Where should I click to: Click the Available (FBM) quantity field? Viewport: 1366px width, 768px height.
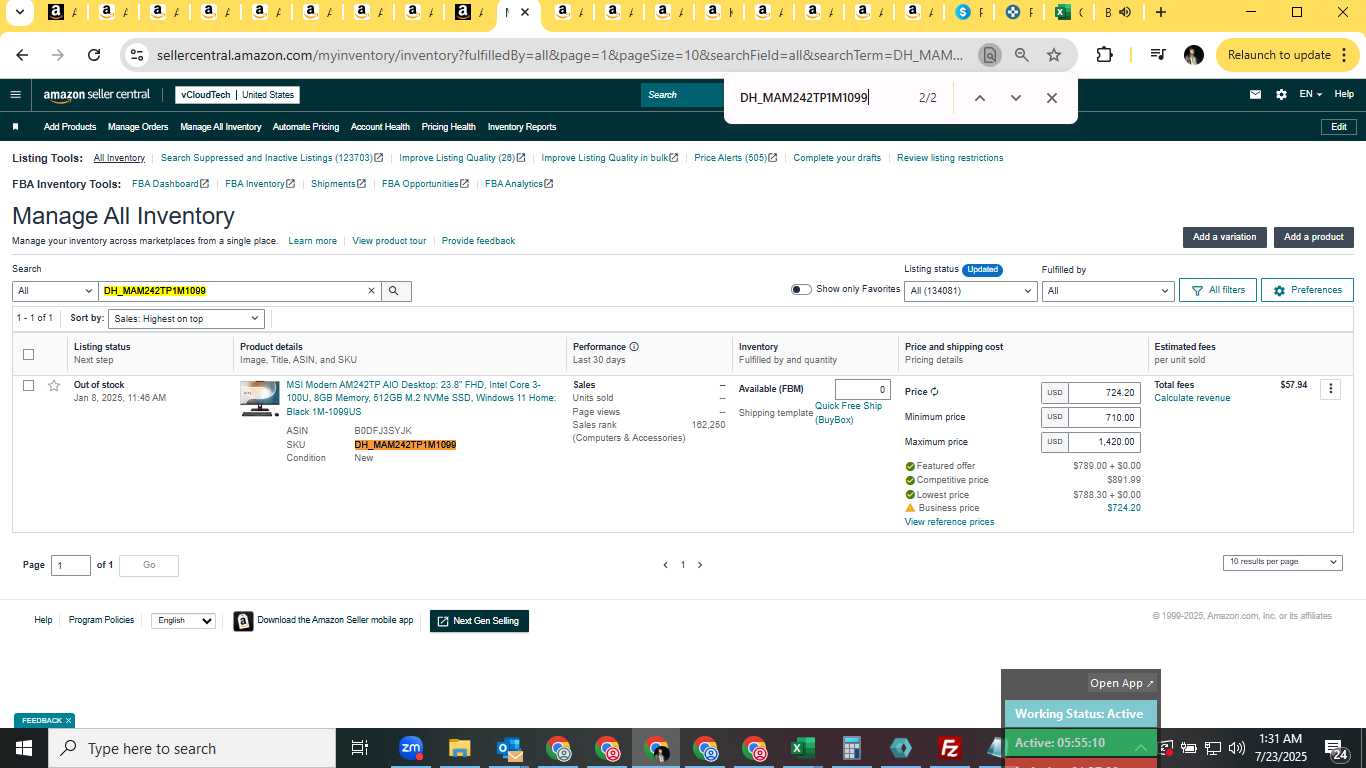862,390
